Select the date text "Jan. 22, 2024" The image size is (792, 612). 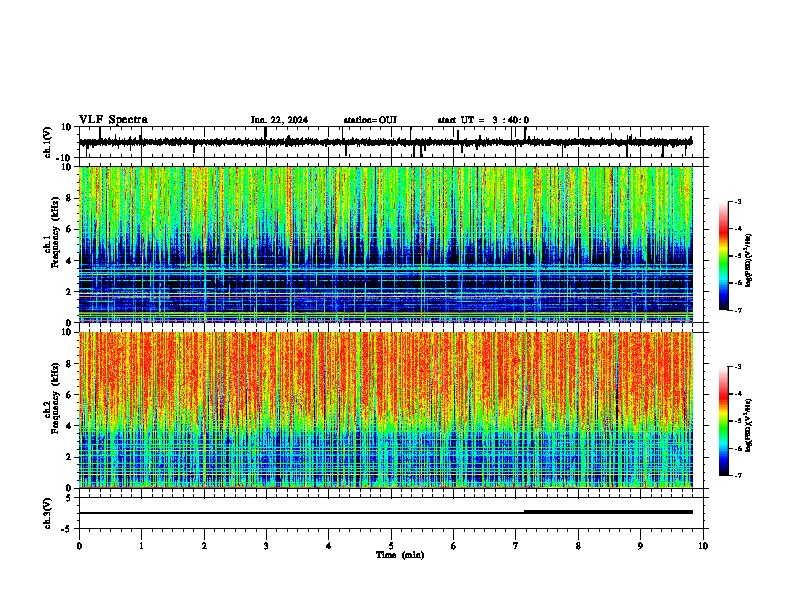click(279, 120)
